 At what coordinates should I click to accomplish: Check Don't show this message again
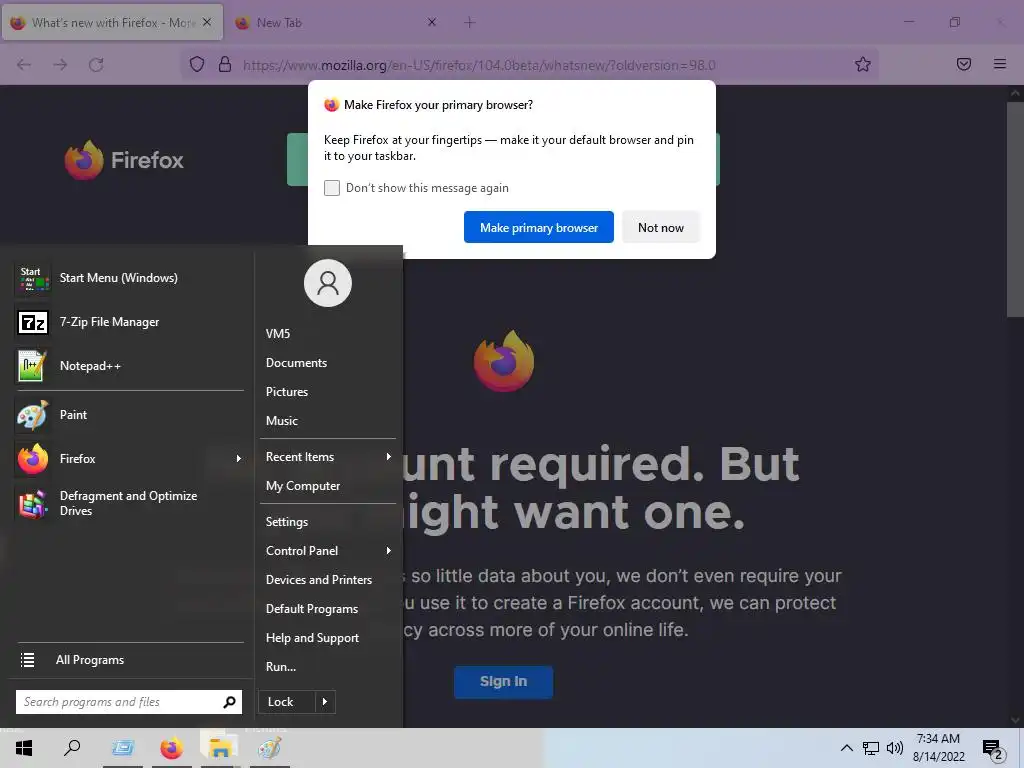tap(332, 188)
